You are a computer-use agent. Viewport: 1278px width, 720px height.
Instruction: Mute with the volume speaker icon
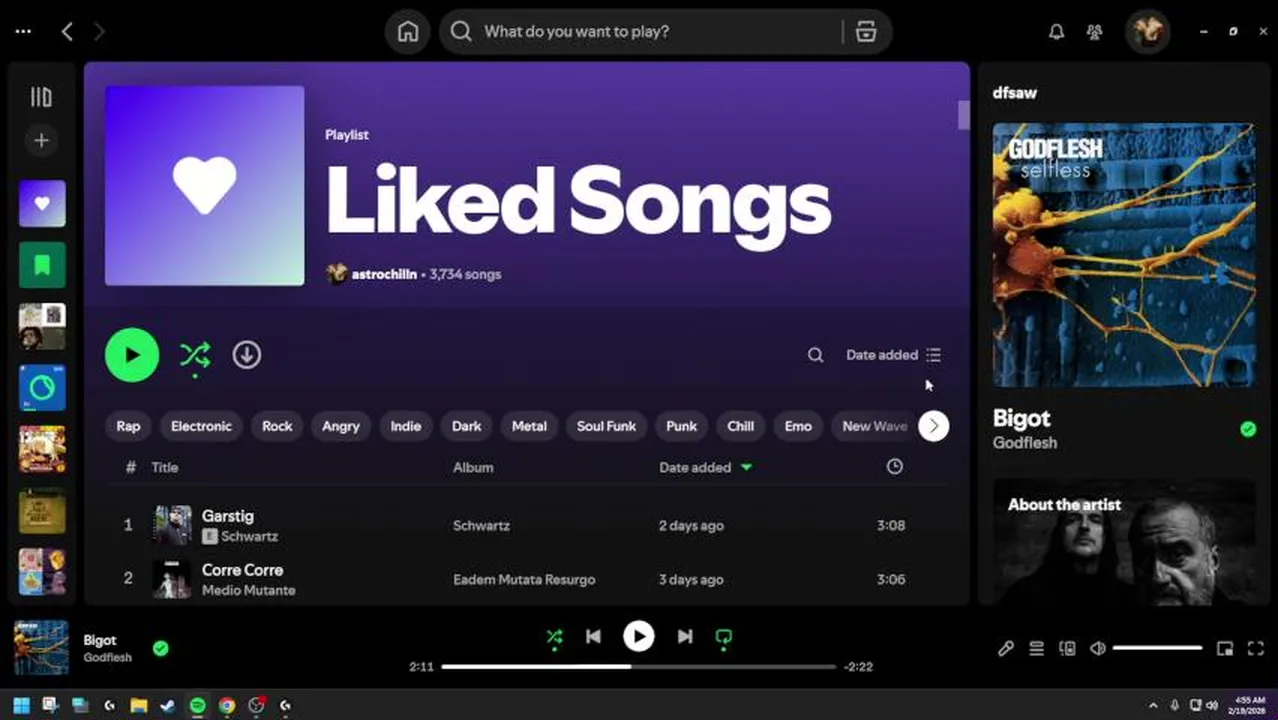1098,648
